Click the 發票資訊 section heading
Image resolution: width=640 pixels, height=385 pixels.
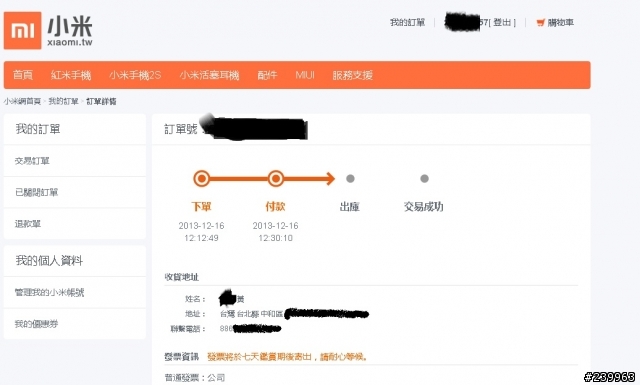(x=182, y=357)
